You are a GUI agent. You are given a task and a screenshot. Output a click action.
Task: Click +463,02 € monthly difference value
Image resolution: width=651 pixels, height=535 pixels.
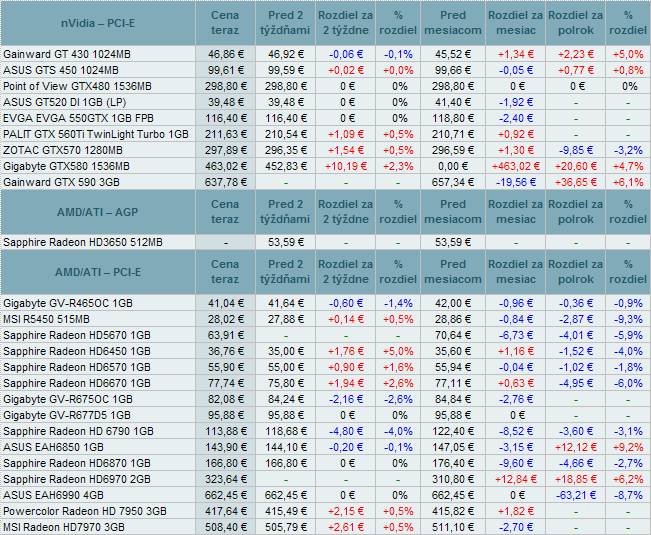pyautogui.click(x=516, y=166)
